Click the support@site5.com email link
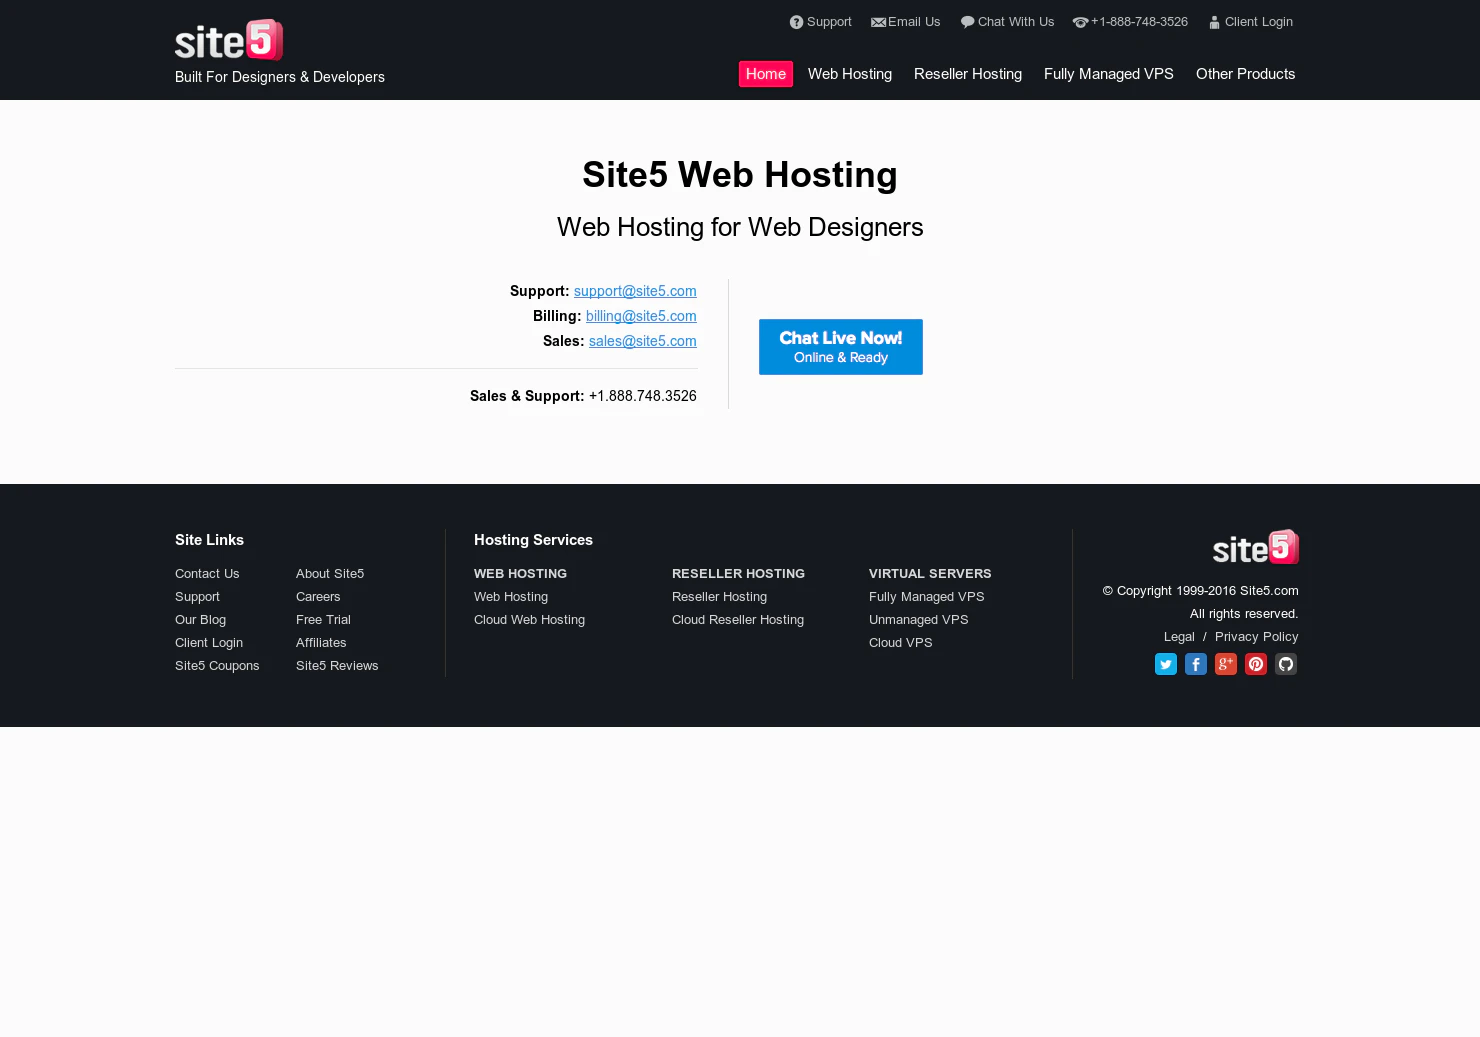This screenshot has height=1037, width=1480. [635, 291]
